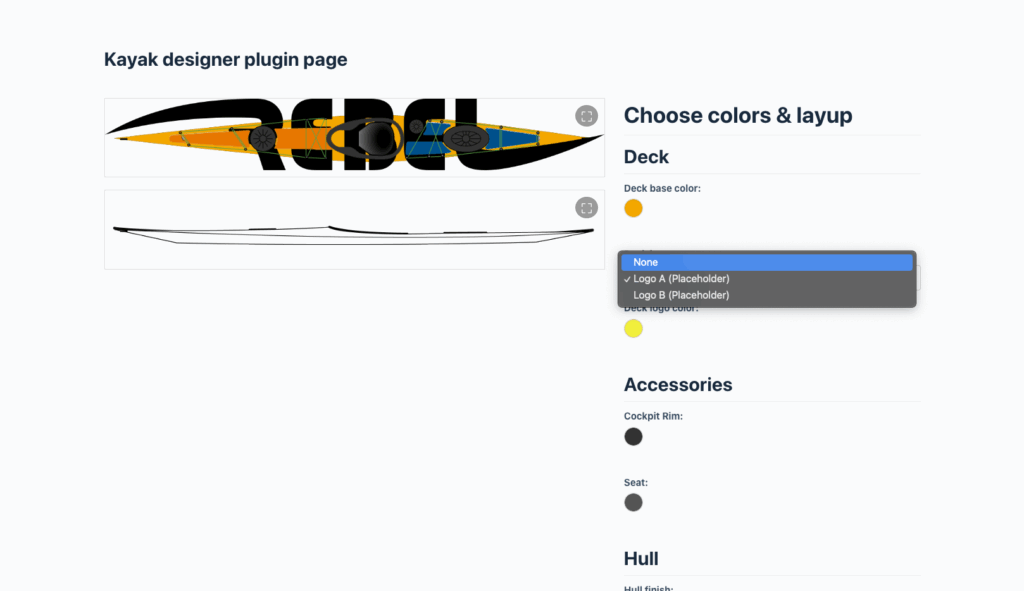Click the oval rear hatch on kayak
Viewport: 1024px width, 591px height.
tap(466, 138)
